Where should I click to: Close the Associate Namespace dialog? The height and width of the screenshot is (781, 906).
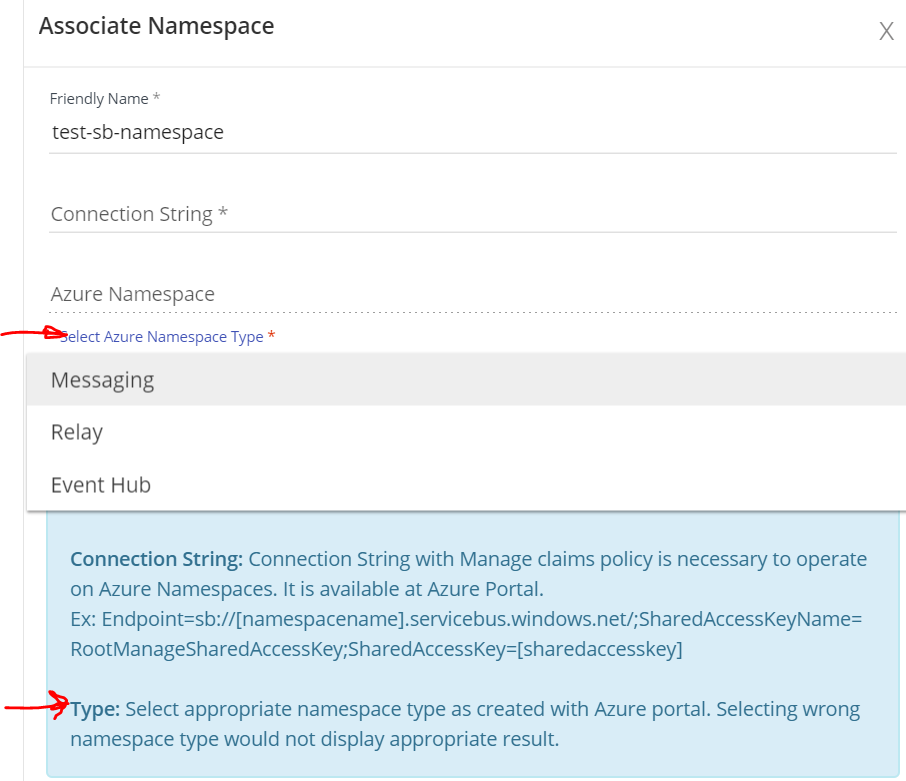886,31
